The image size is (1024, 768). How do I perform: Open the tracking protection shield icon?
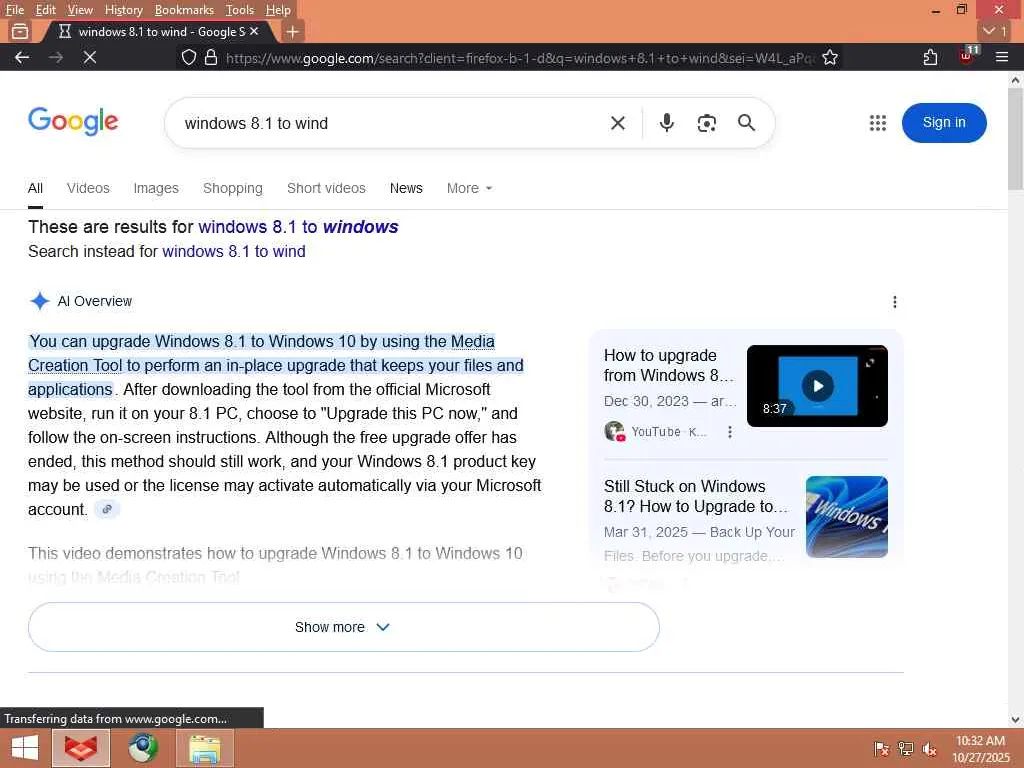pyautogui.click(x=189, y=57)
